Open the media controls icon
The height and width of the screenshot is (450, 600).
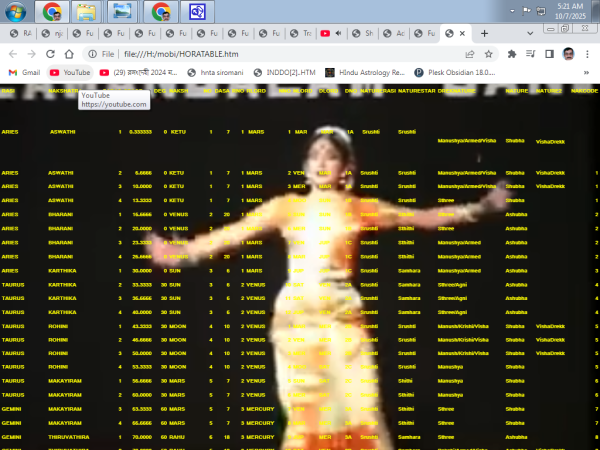point(529,53)
